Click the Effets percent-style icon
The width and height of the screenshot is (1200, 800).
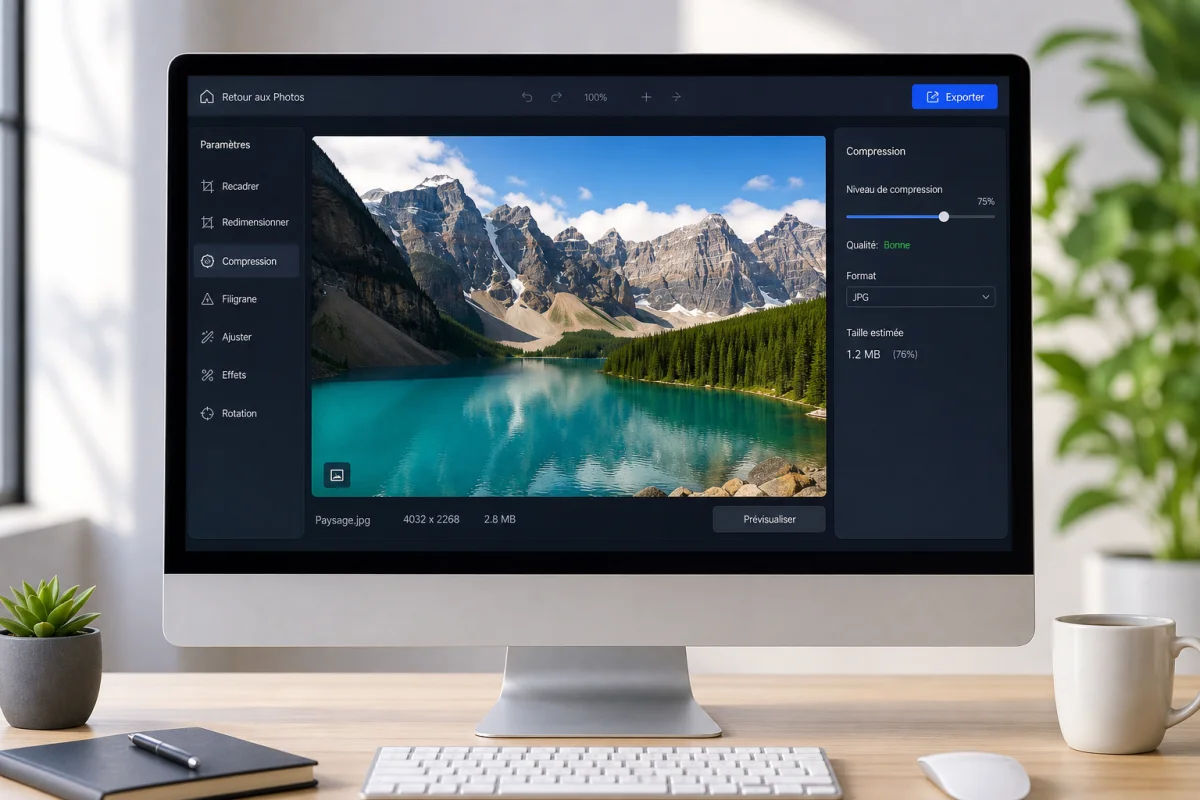pos(207,375)
